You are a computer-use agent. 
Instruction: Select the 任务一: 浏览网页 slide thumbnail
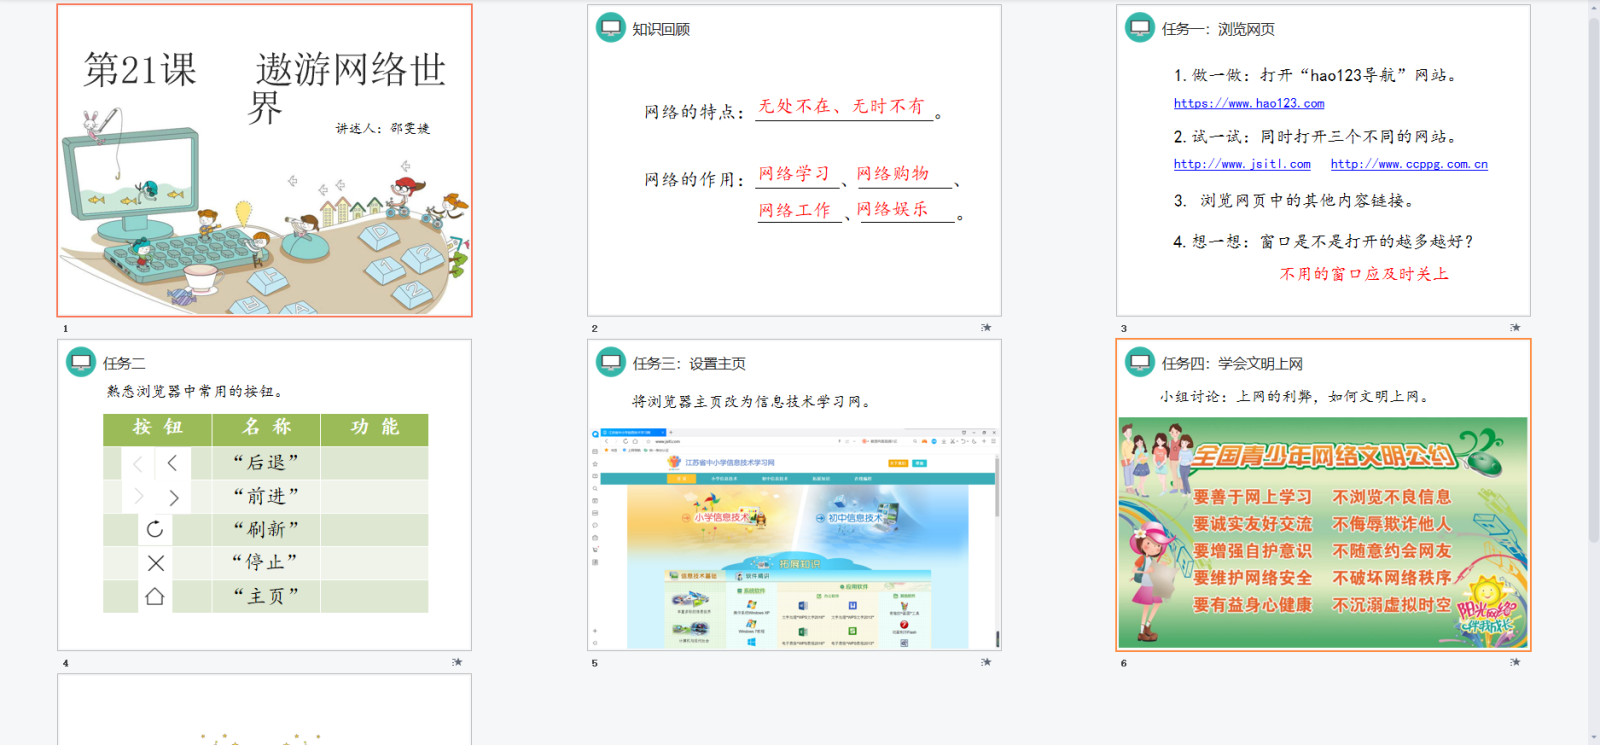[x=1323, y=161]
